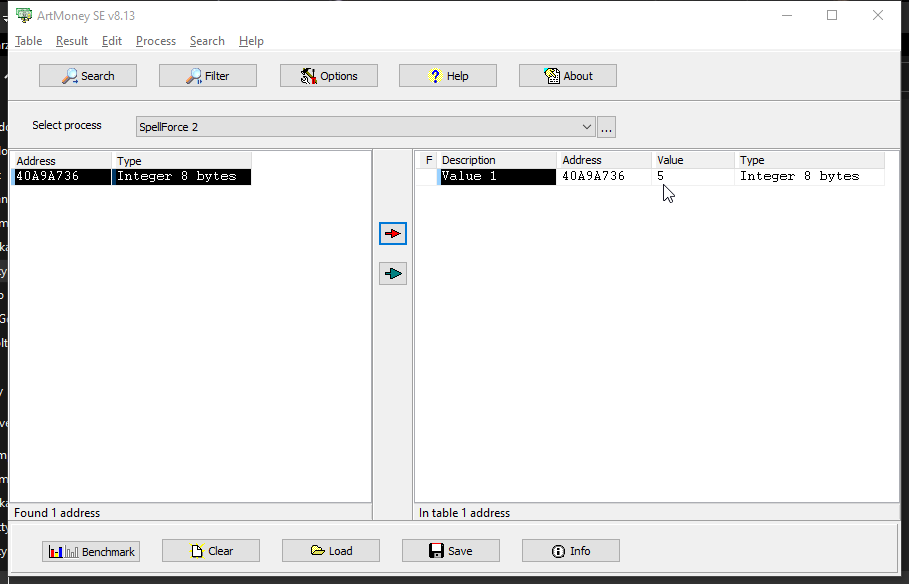This screenshot has height=584, width=909.
Task: Click the table address 40A9A736 cell
Action: 604,176
